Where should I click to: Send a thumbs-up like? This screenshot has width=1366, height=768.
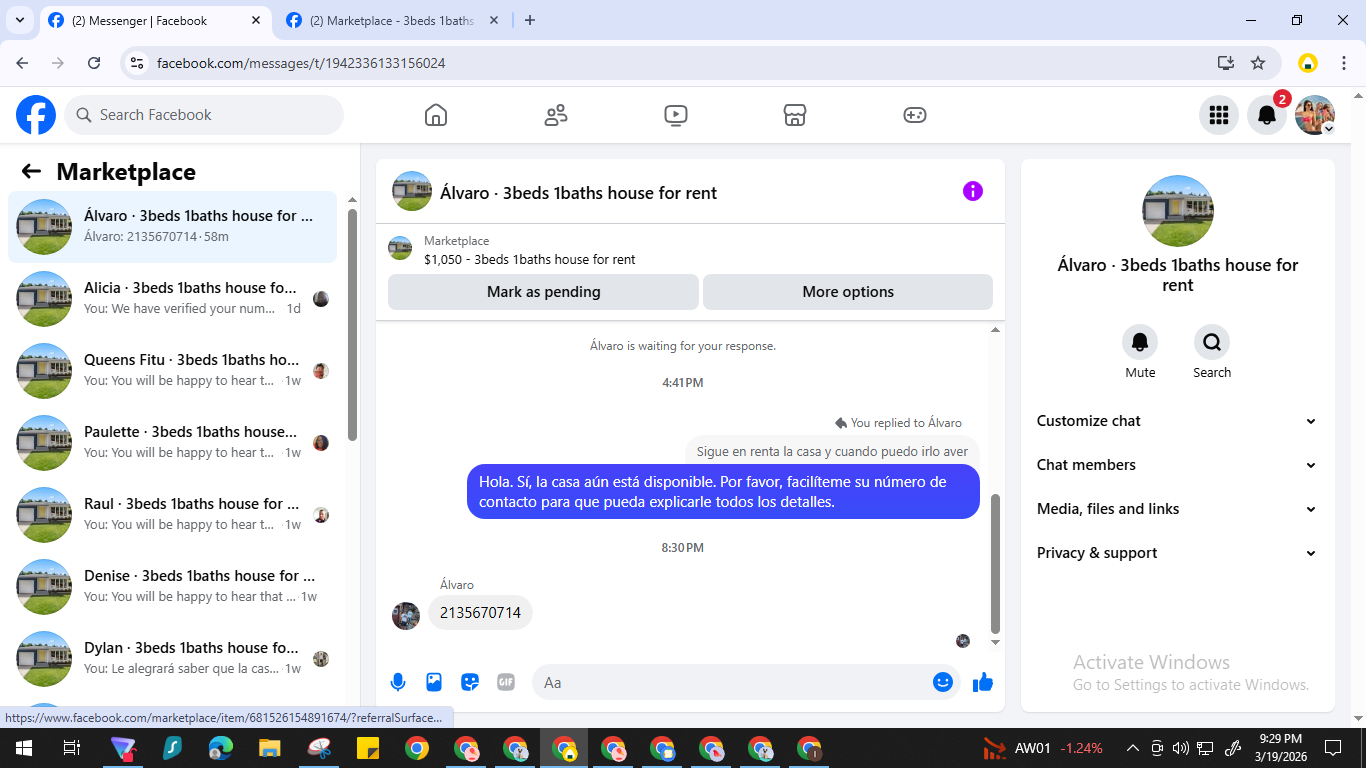(983, 682)
